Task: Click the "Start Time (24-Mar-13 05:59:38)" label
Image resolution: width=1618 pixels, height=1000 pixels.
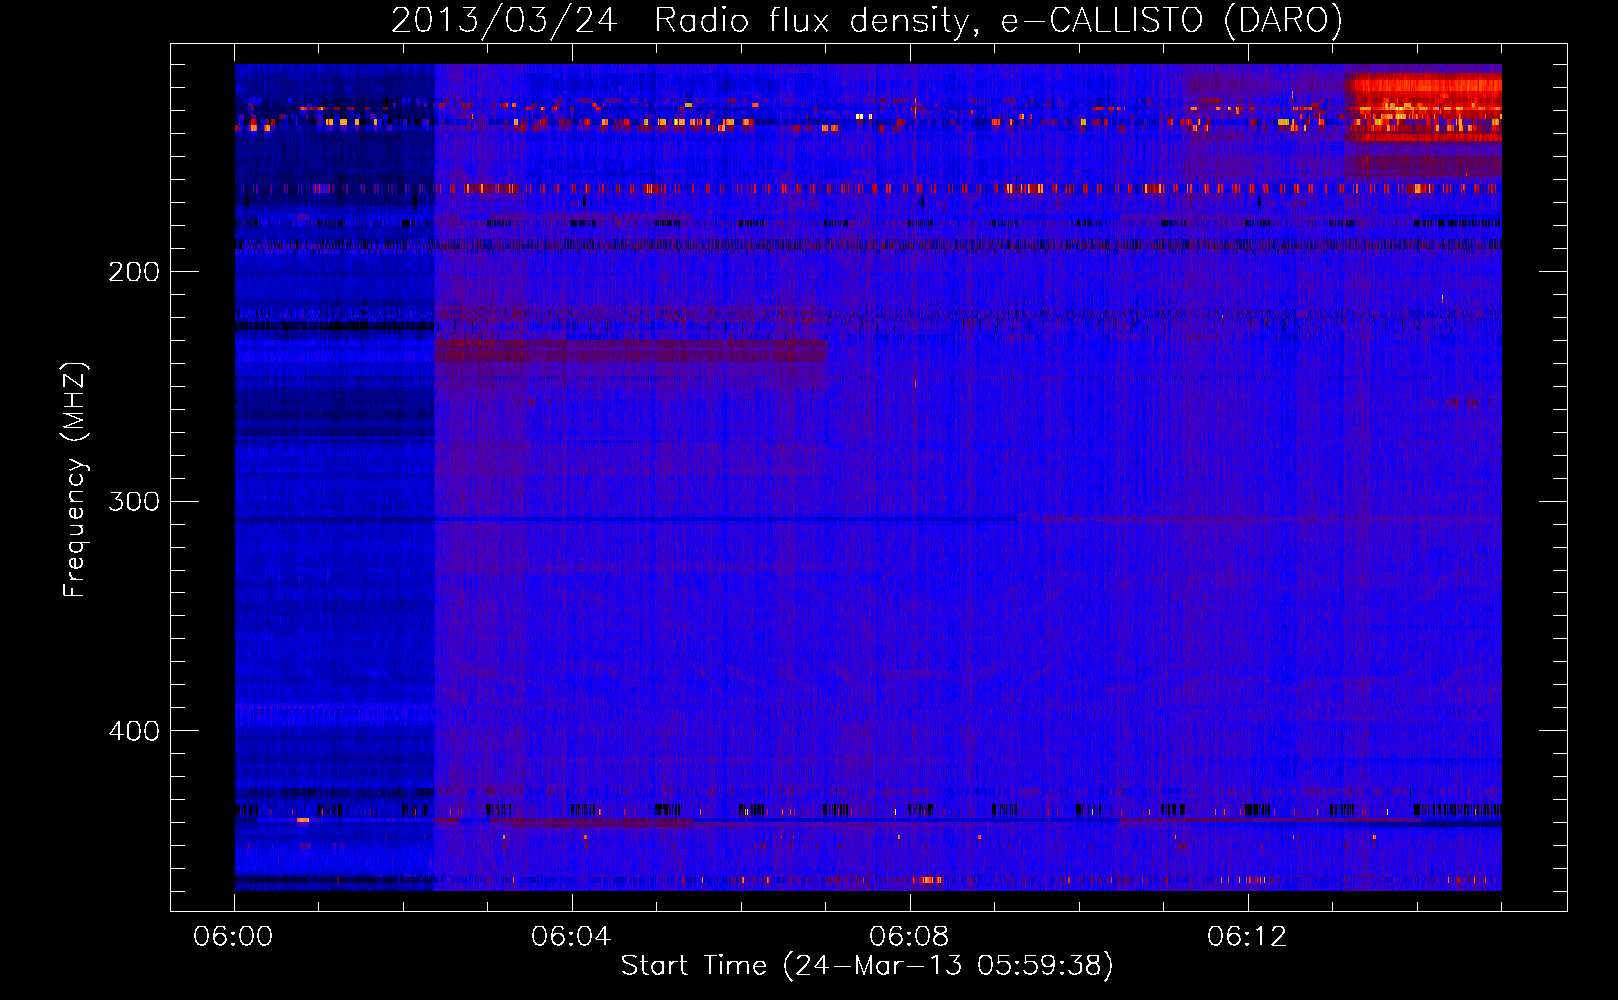Action: 867,965
